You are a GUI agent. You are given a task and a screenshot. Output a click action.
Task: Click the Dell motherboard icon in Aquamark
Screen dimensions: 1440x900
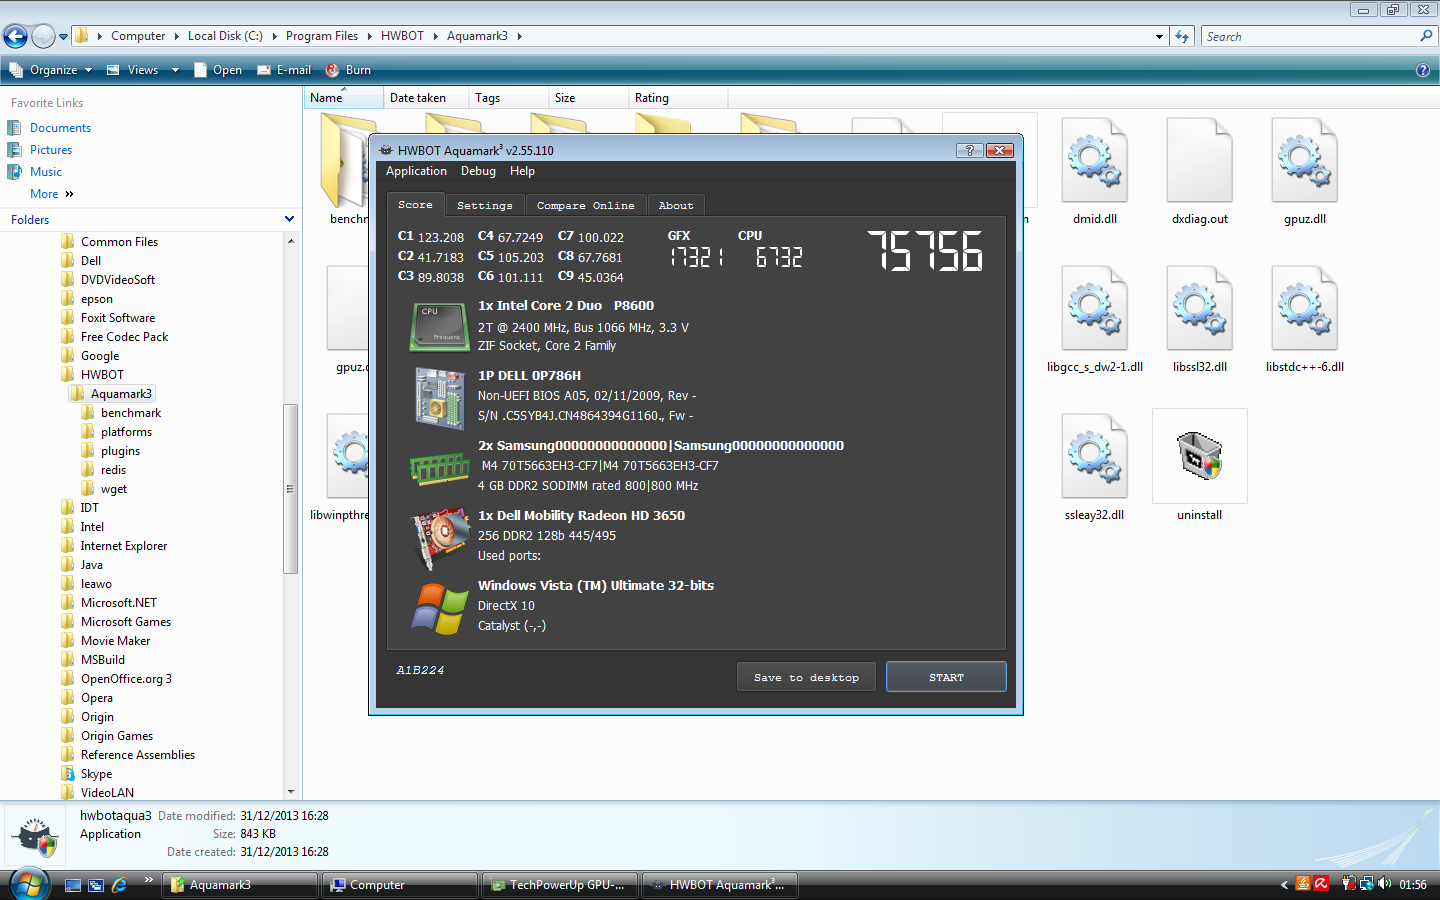click(440, 398)
